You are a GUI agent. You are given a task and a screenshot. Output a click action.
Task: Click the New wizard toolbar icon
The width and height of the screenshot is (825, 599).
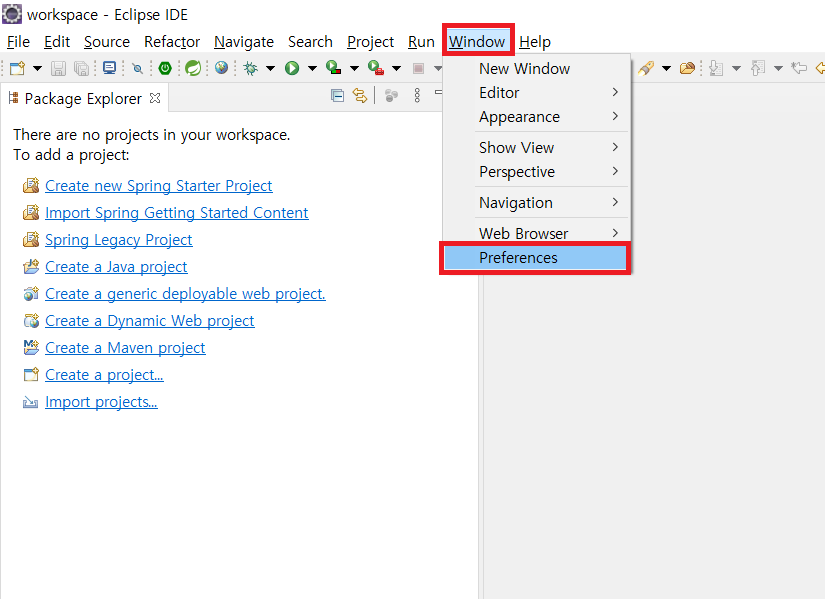(x=18, y=68)
